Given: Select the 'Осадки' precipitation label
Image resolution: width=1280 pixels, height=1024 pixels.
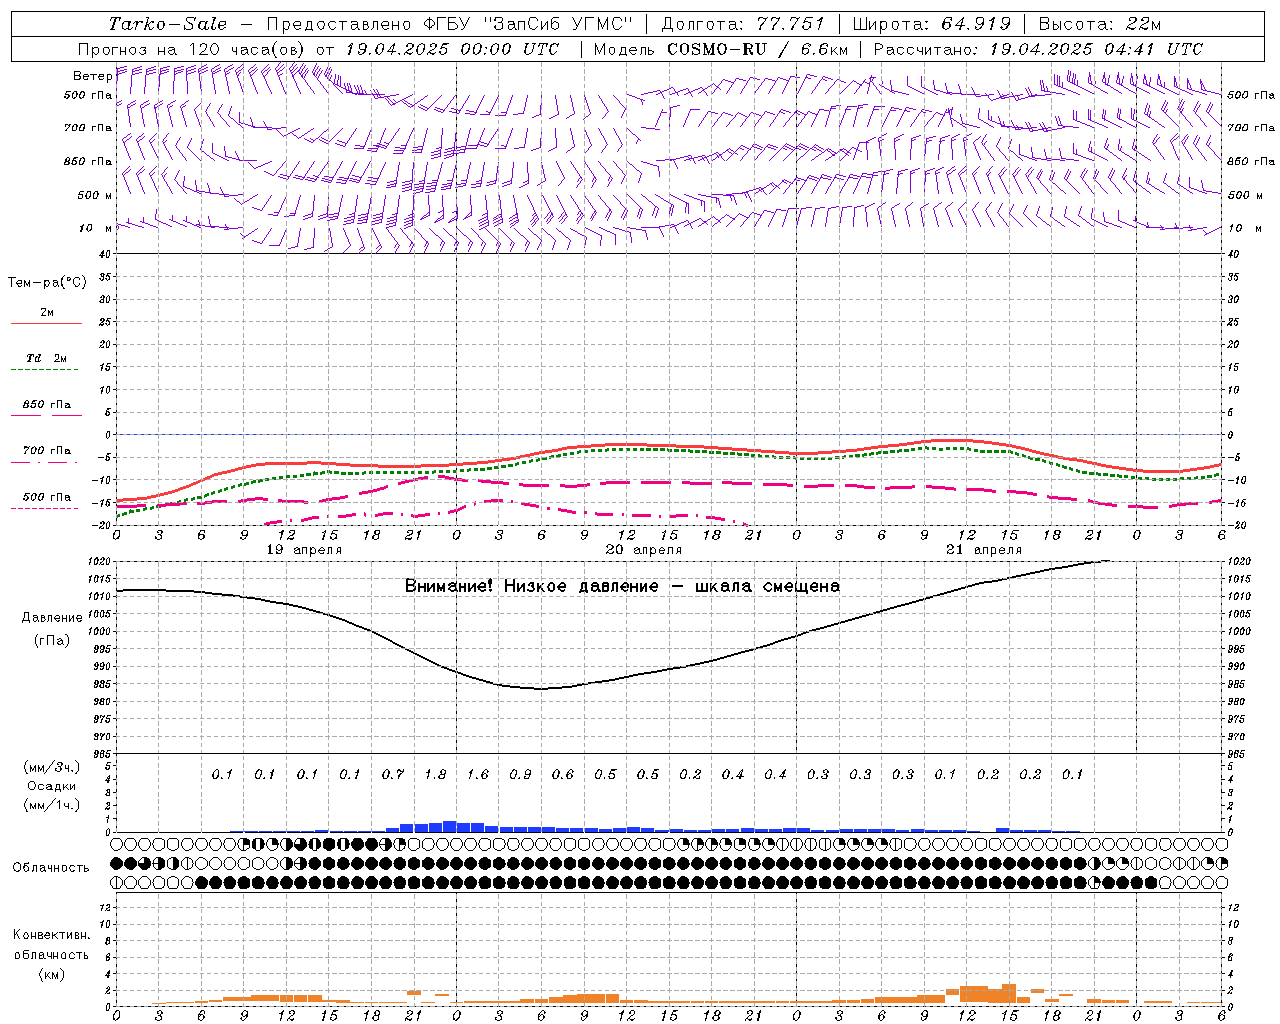Looking at the screenshot, I should pos(51,786).
